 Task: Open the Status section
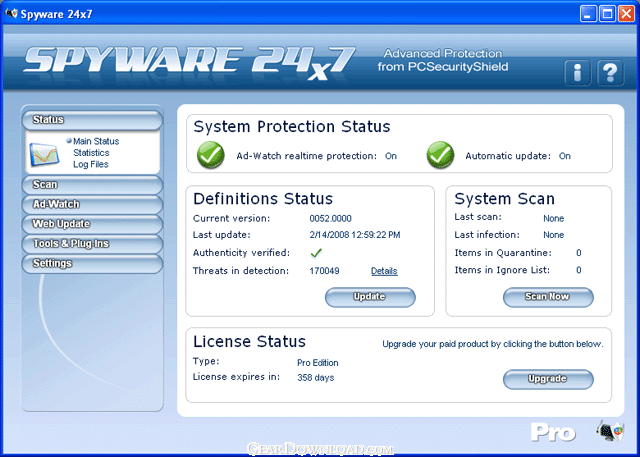coord(92,120)
